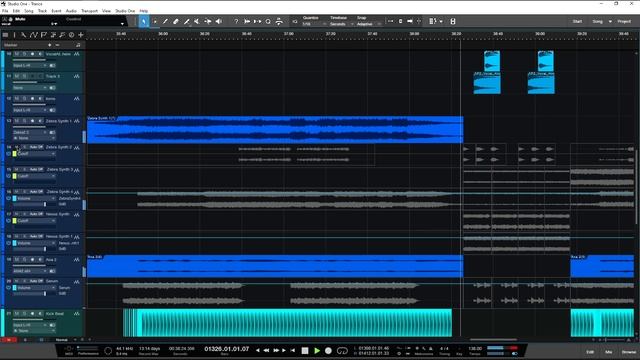Show automation icon above track list
The height and width of the screenshot is (360, 640).
33,35
